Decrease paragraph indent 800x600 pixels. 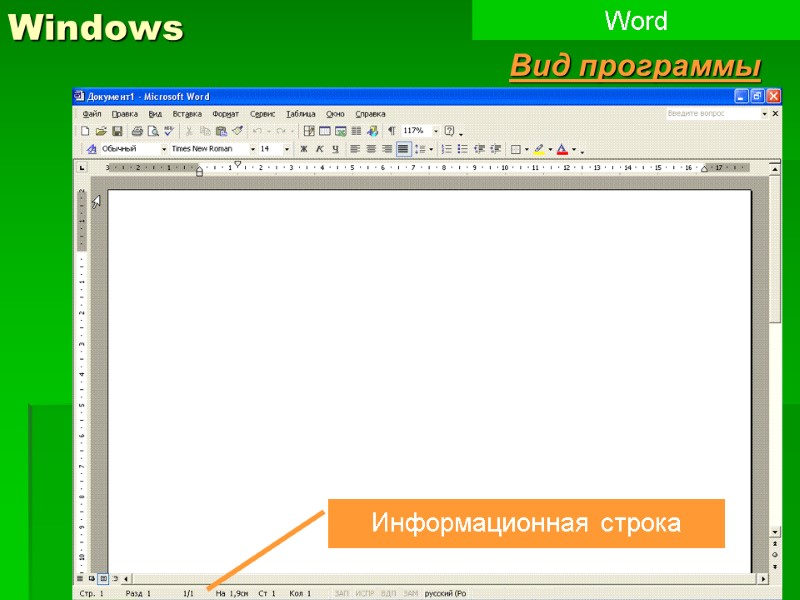[x=479, y=149]
